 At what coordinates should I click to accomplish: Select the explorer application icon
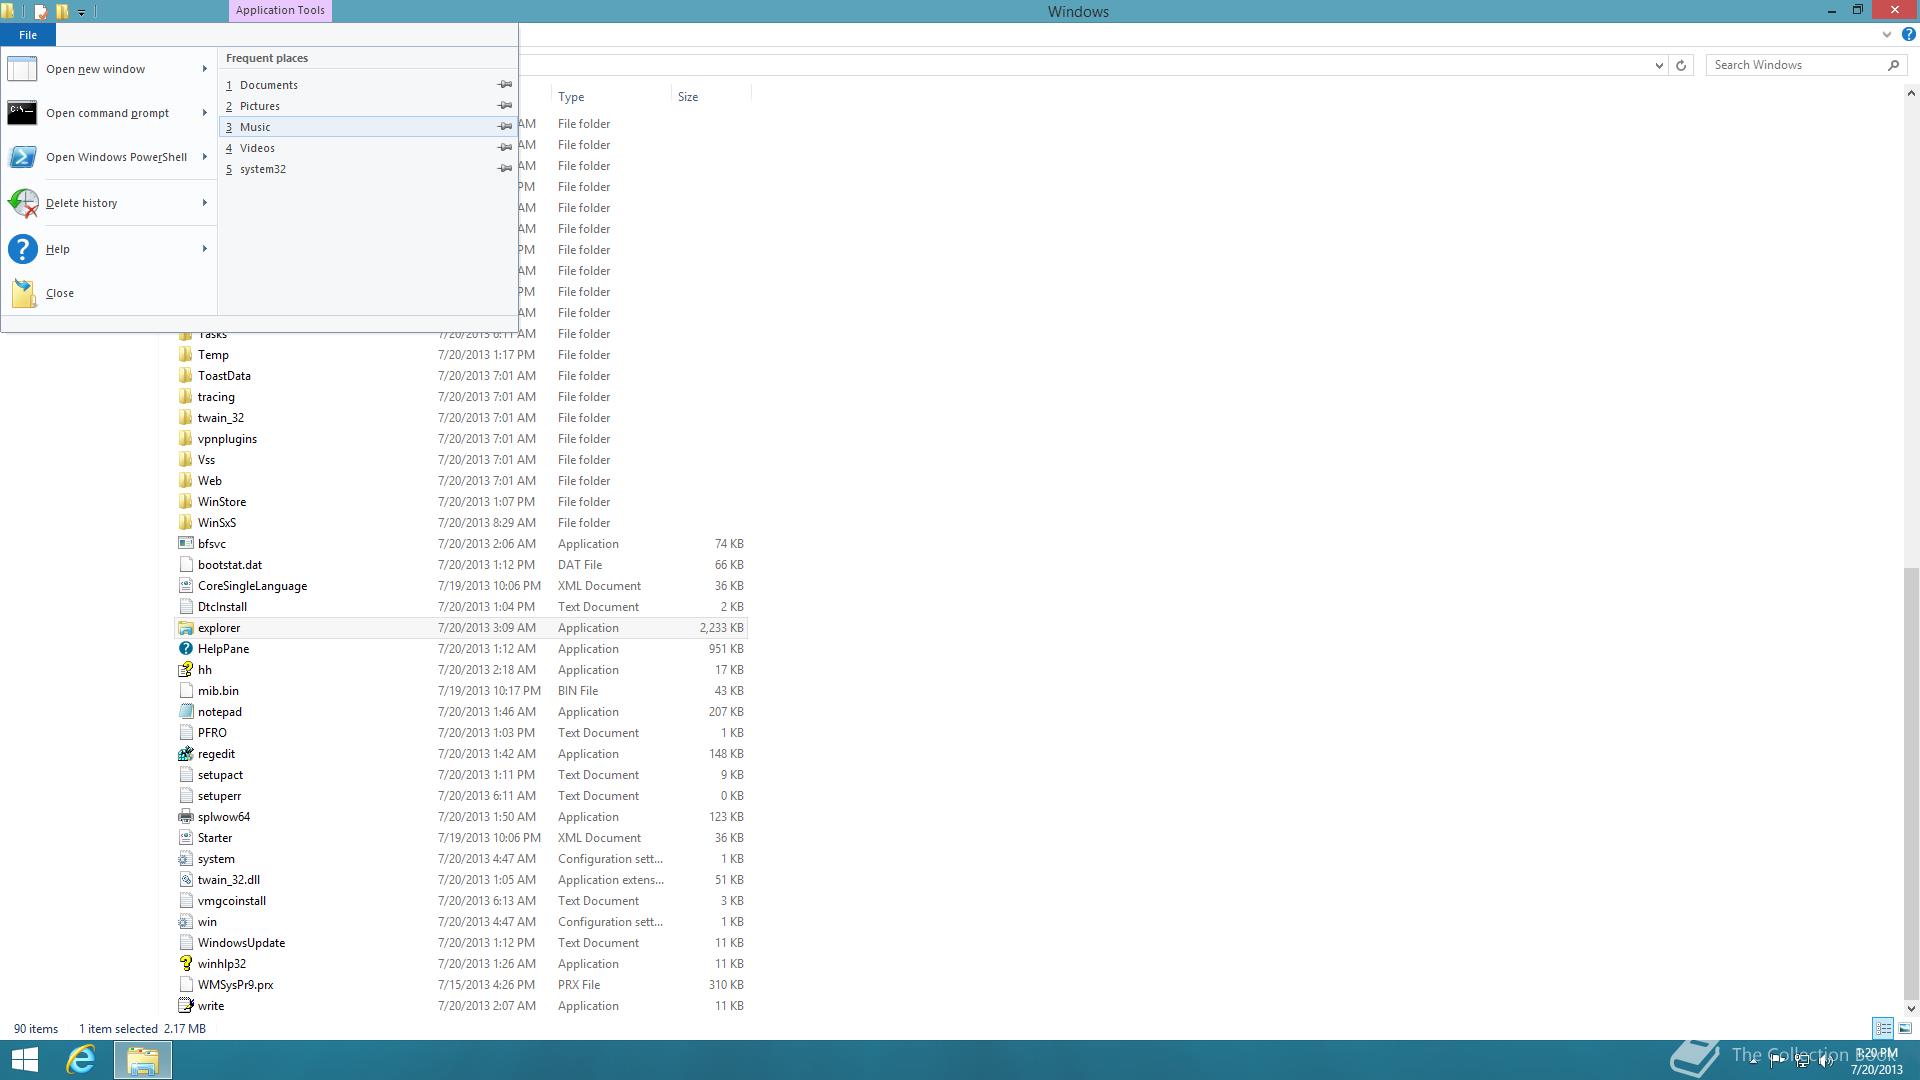[x=185, y=628]
